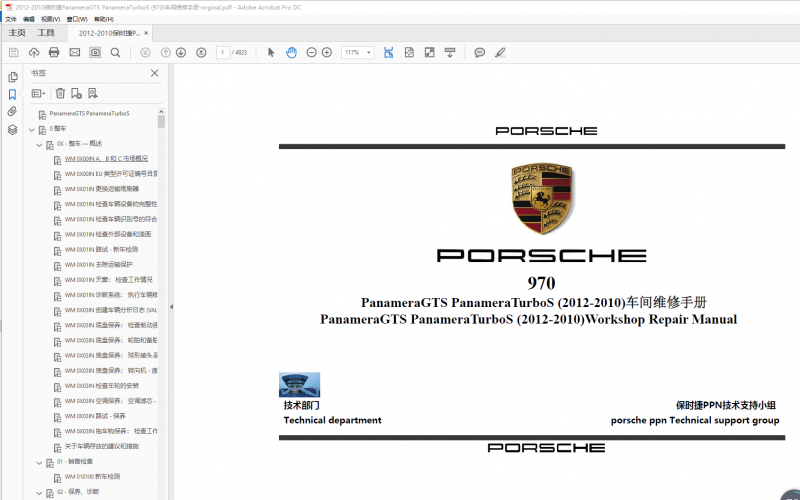The image size is (800, 500).
Task: Go to first page icon
Action: pos(145,52)
